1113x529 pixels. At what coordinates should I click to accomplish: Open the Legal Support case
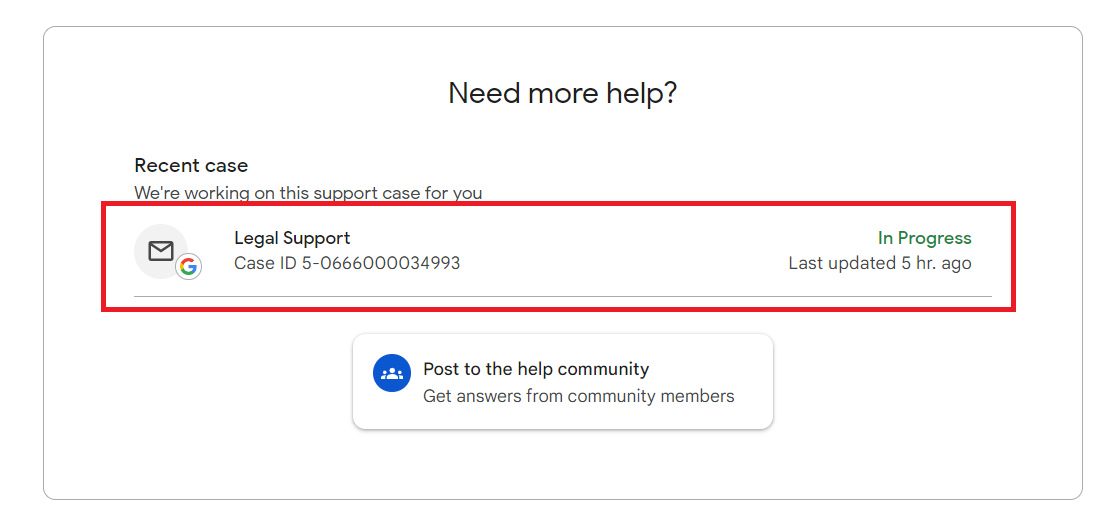pyautogui.click(x=292, y=238)
